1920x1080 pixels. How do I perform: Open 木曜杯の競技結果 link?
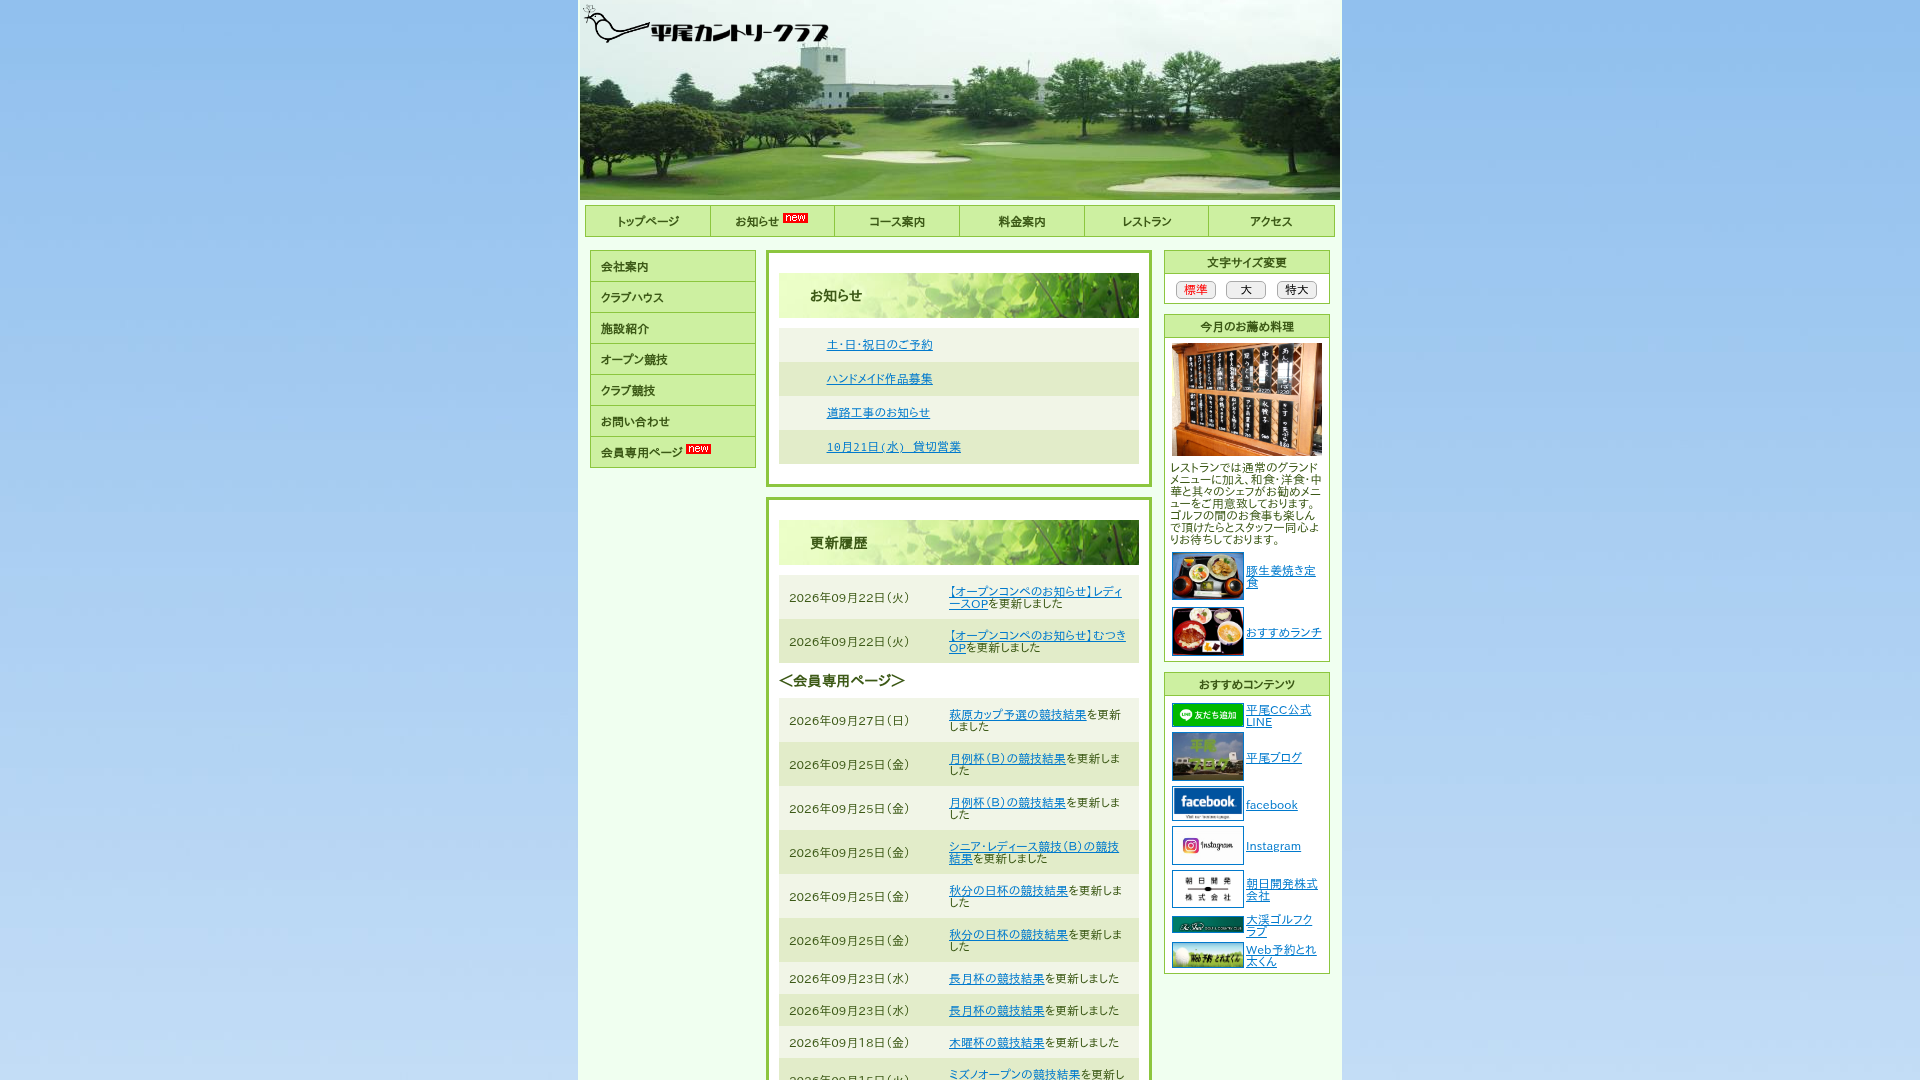click(996, 1043)
